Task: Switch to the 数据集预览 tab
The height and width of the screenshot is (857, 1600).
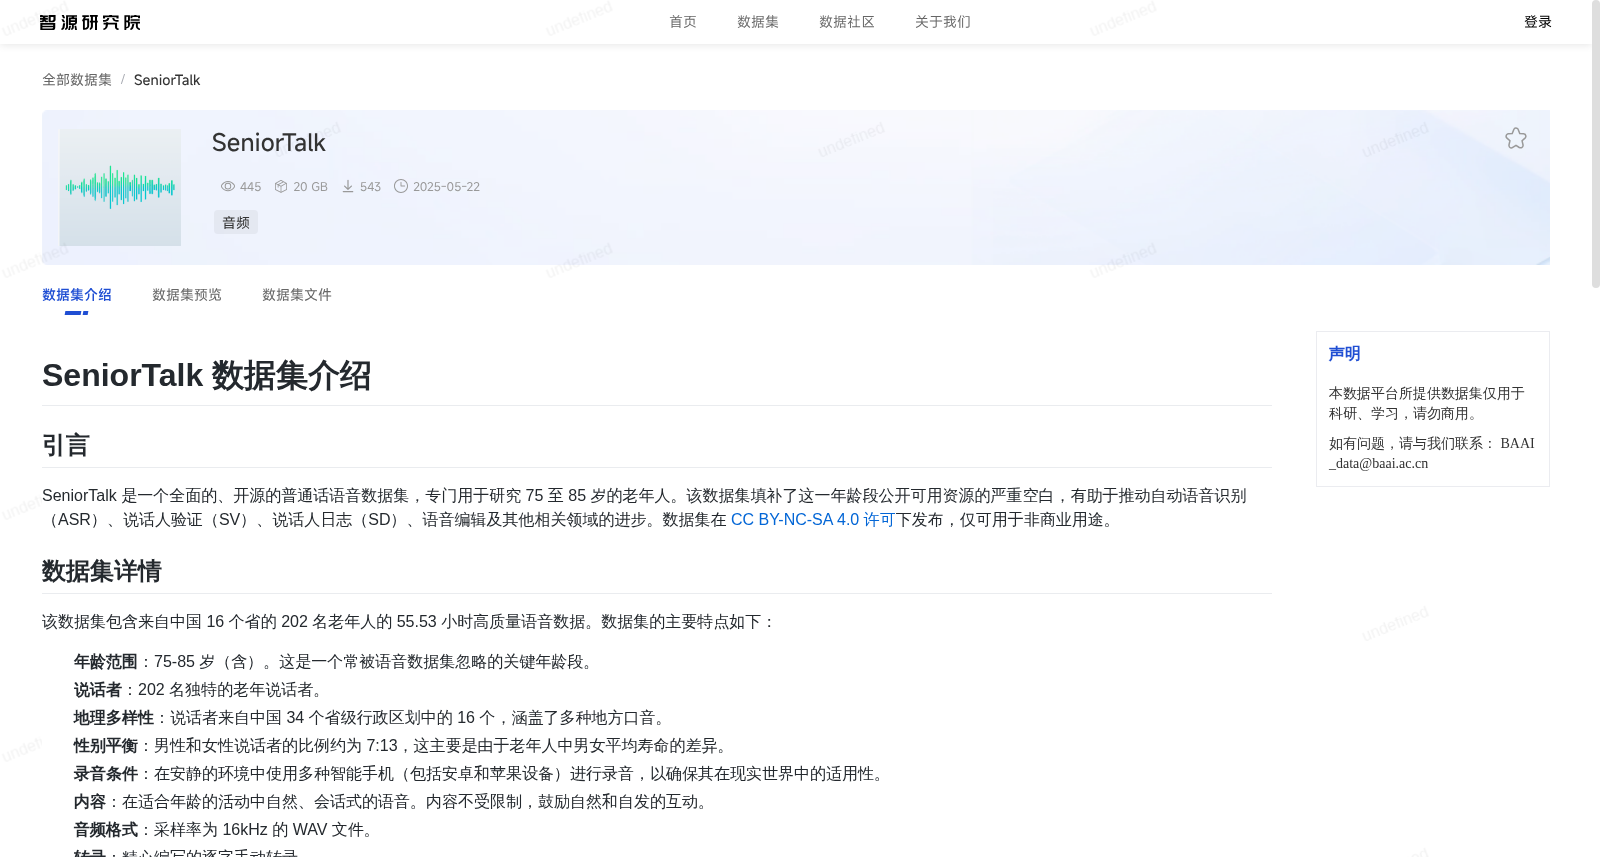Action: pyautogui.click(x=187, y=295)
